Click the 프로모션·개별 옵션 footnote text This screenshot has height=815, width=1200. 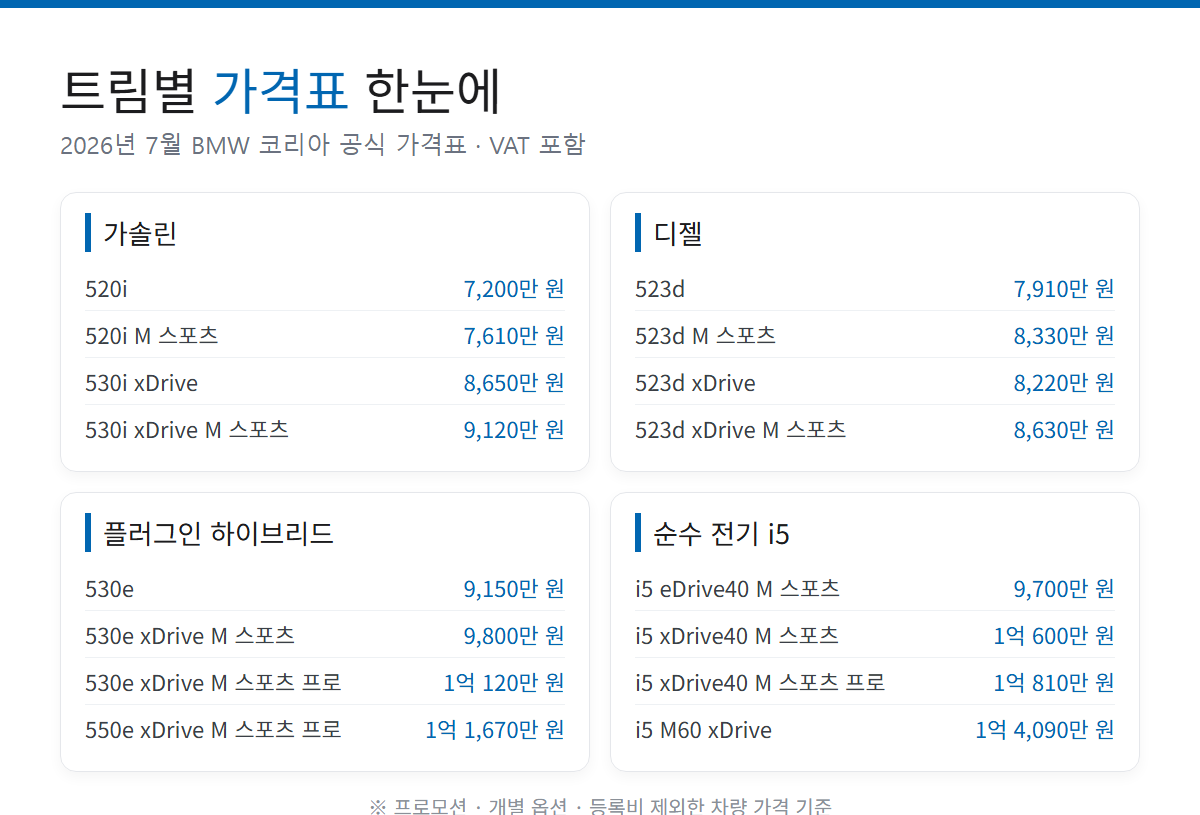click(600, 806)
